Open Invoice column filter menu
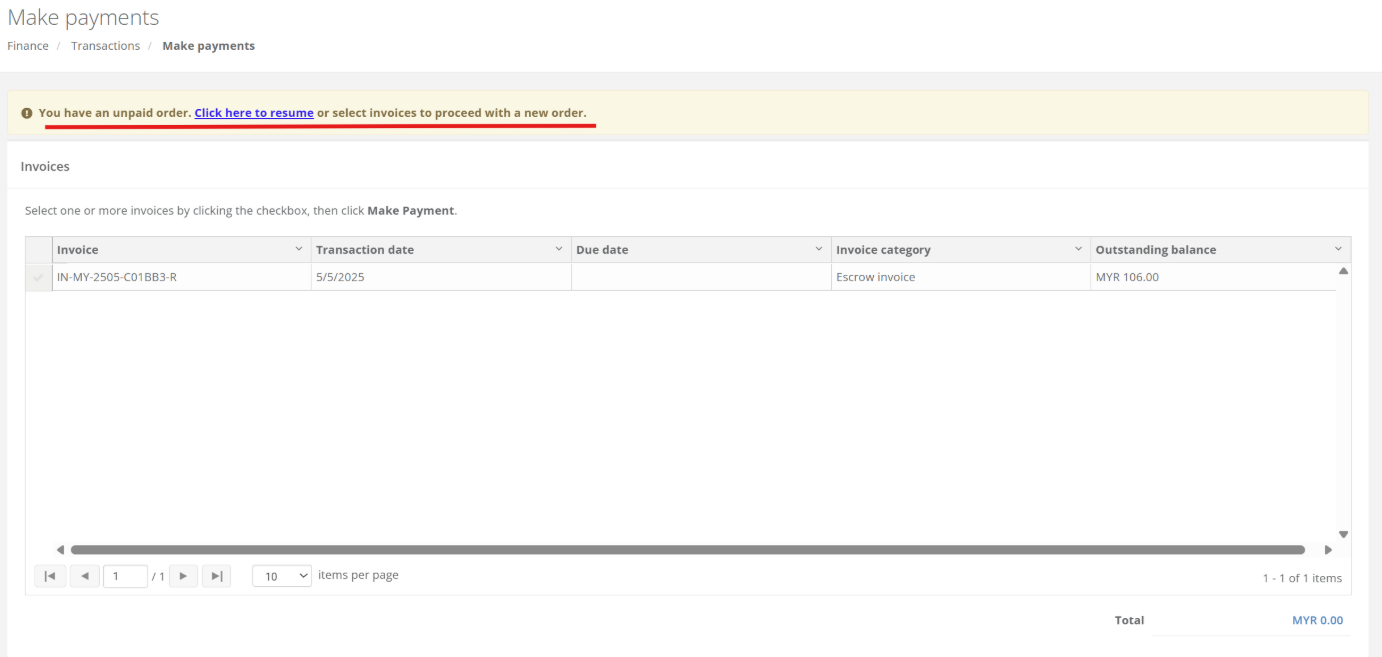Image resolution: width=1382 pixels, height=657 pixels. click(x=298, y=249)
